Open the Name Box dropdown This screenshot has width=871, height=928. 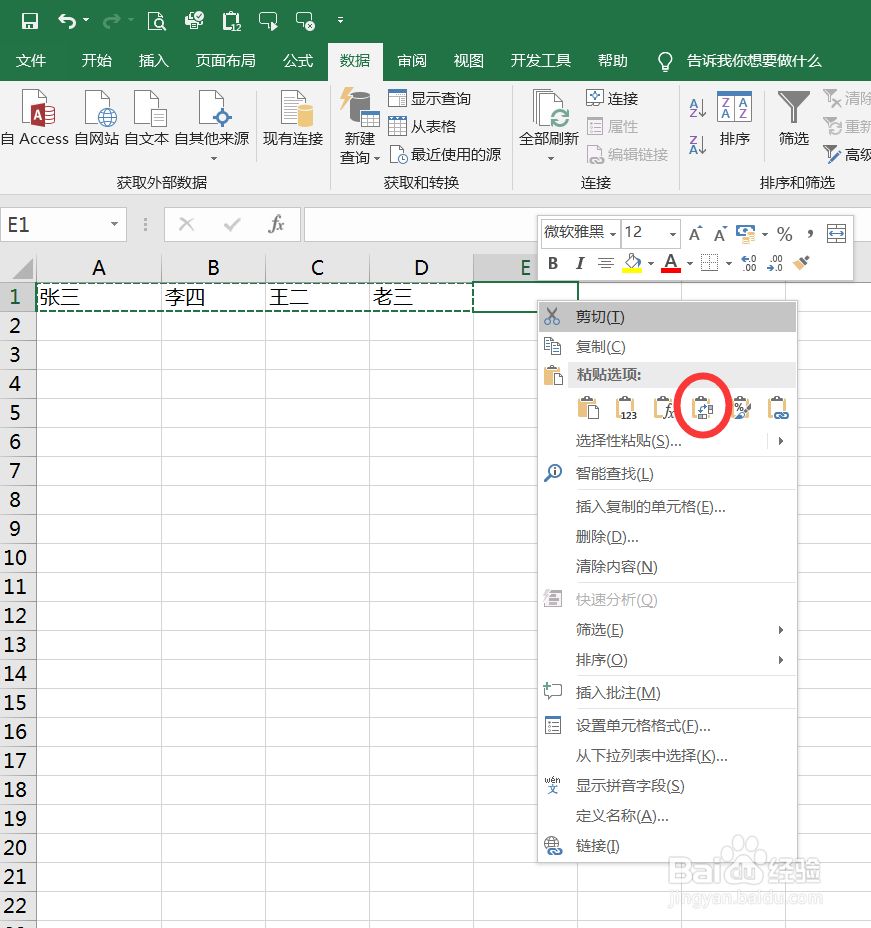pos(112,224)
